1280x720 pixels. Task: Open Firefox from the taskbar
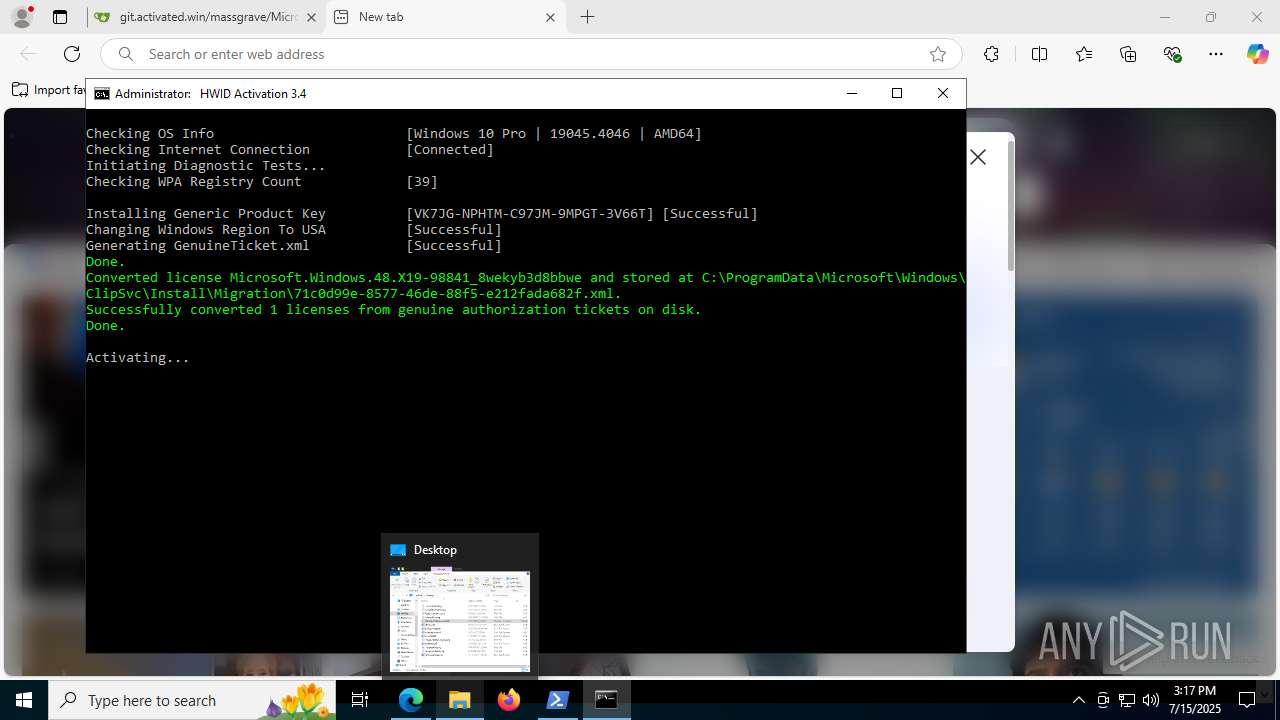[509, 700]
